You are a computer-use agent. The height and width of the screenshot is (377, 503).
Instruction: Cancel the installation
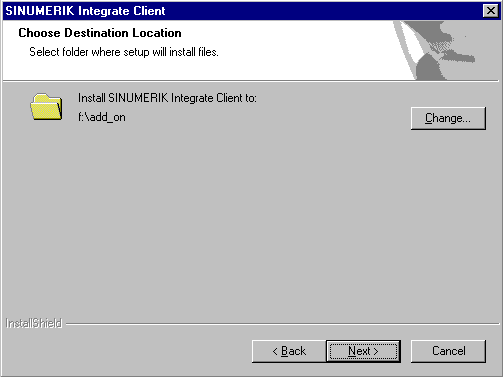448,351
